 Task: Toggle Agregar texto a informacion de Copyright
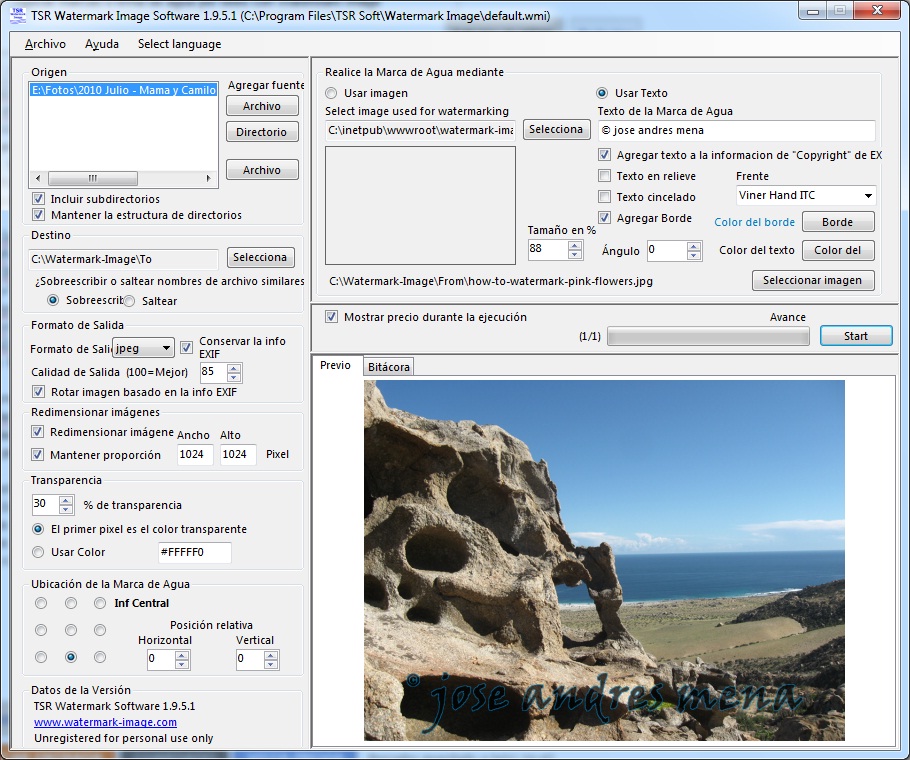point(605,155)
